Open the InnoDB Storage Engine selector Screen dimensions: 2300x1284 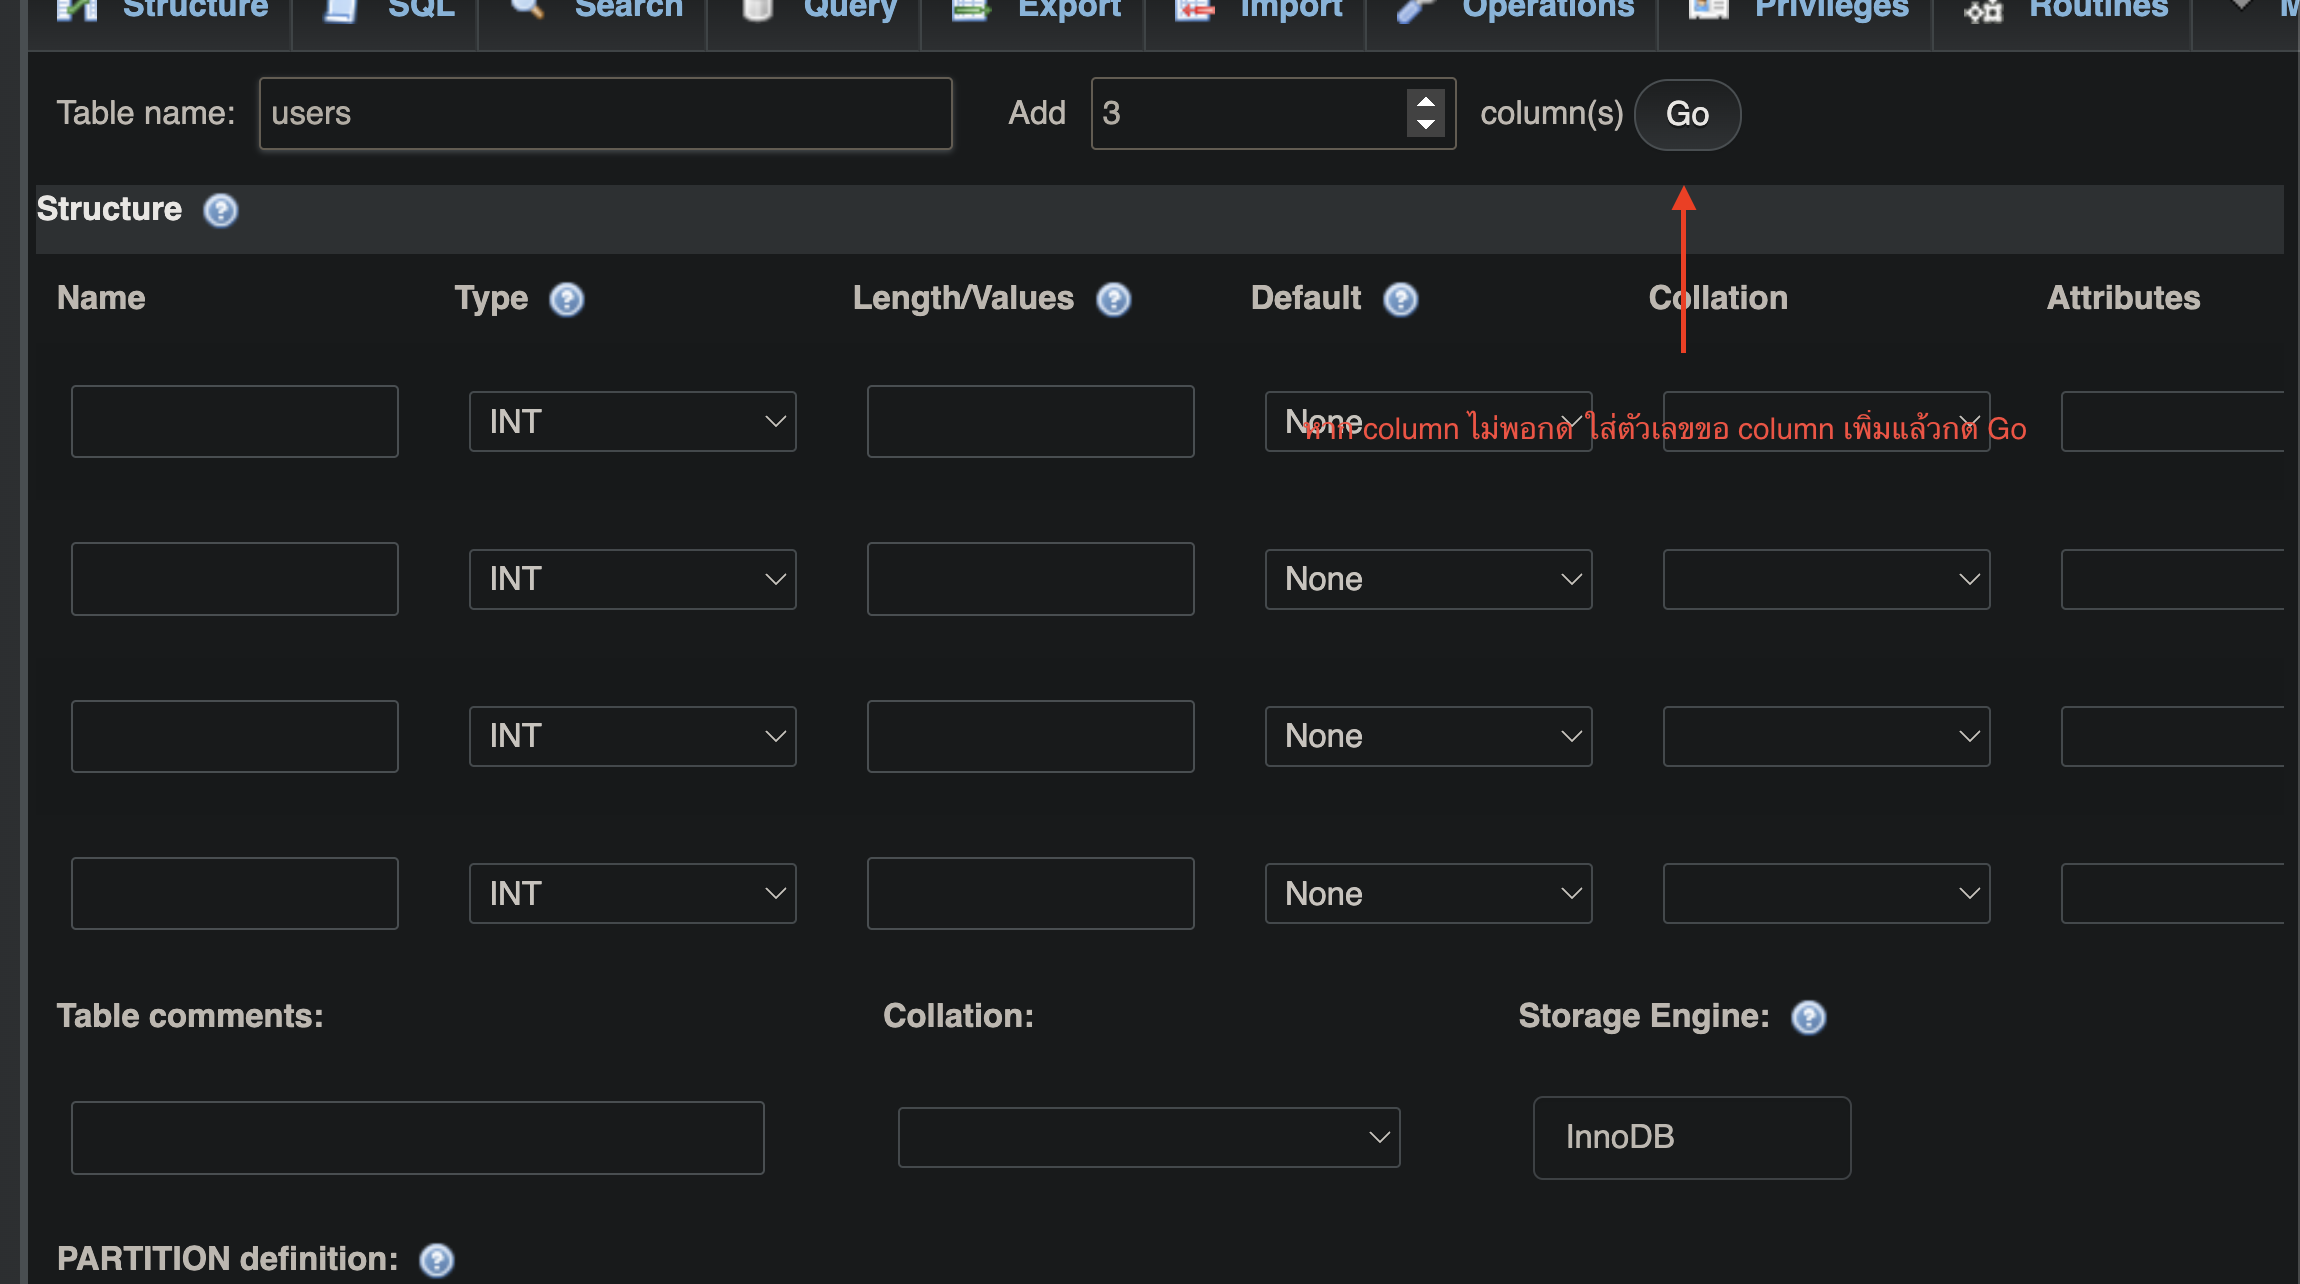pyautogui.click(x=1692, y=1138)
